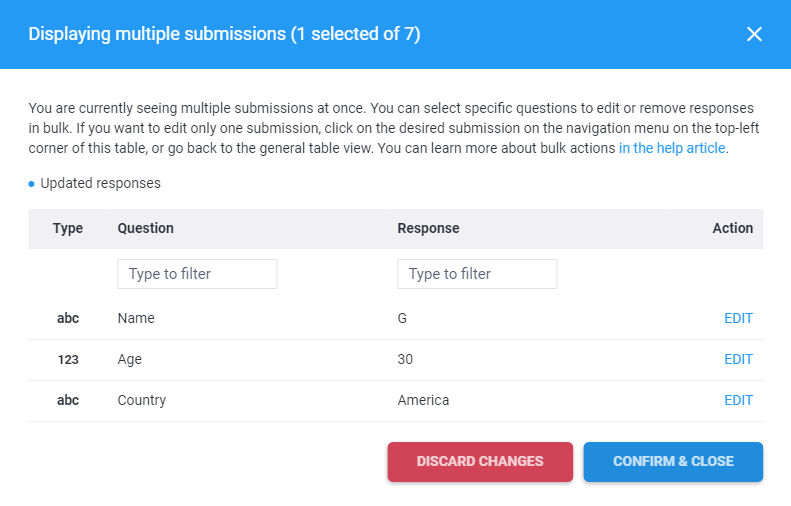Focus the Response filter input
Viewport: 791px width, 506px height.
pyautogui.click(x=477, y=274)
